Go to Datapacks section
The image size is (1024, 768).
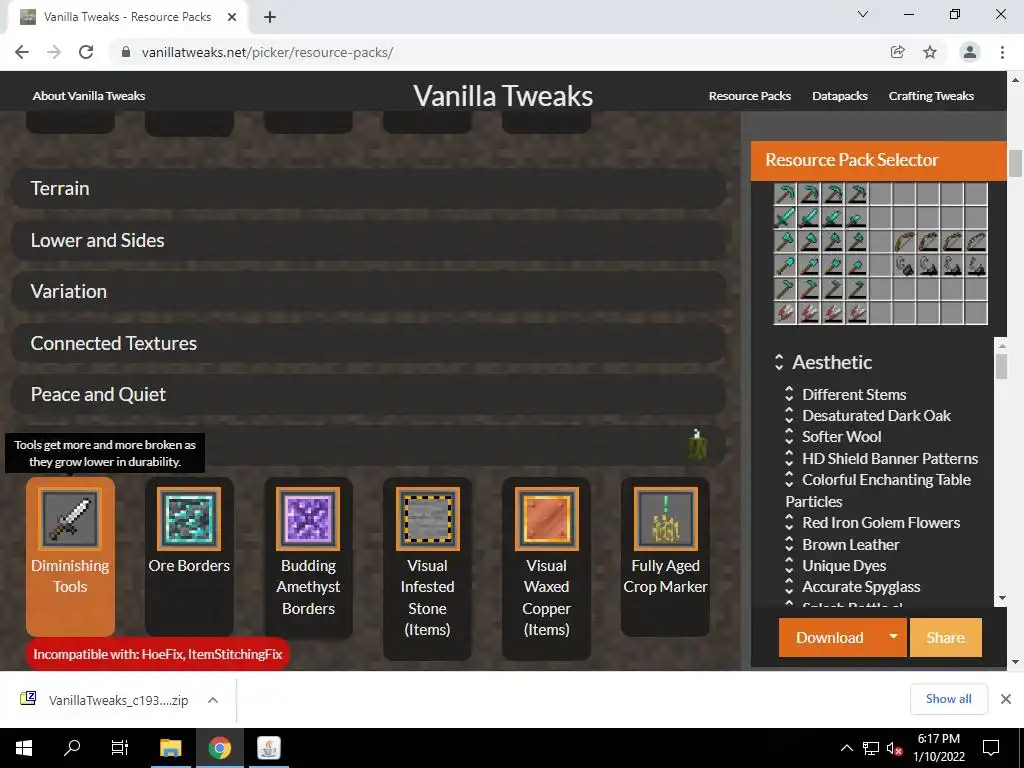point(840,96)
